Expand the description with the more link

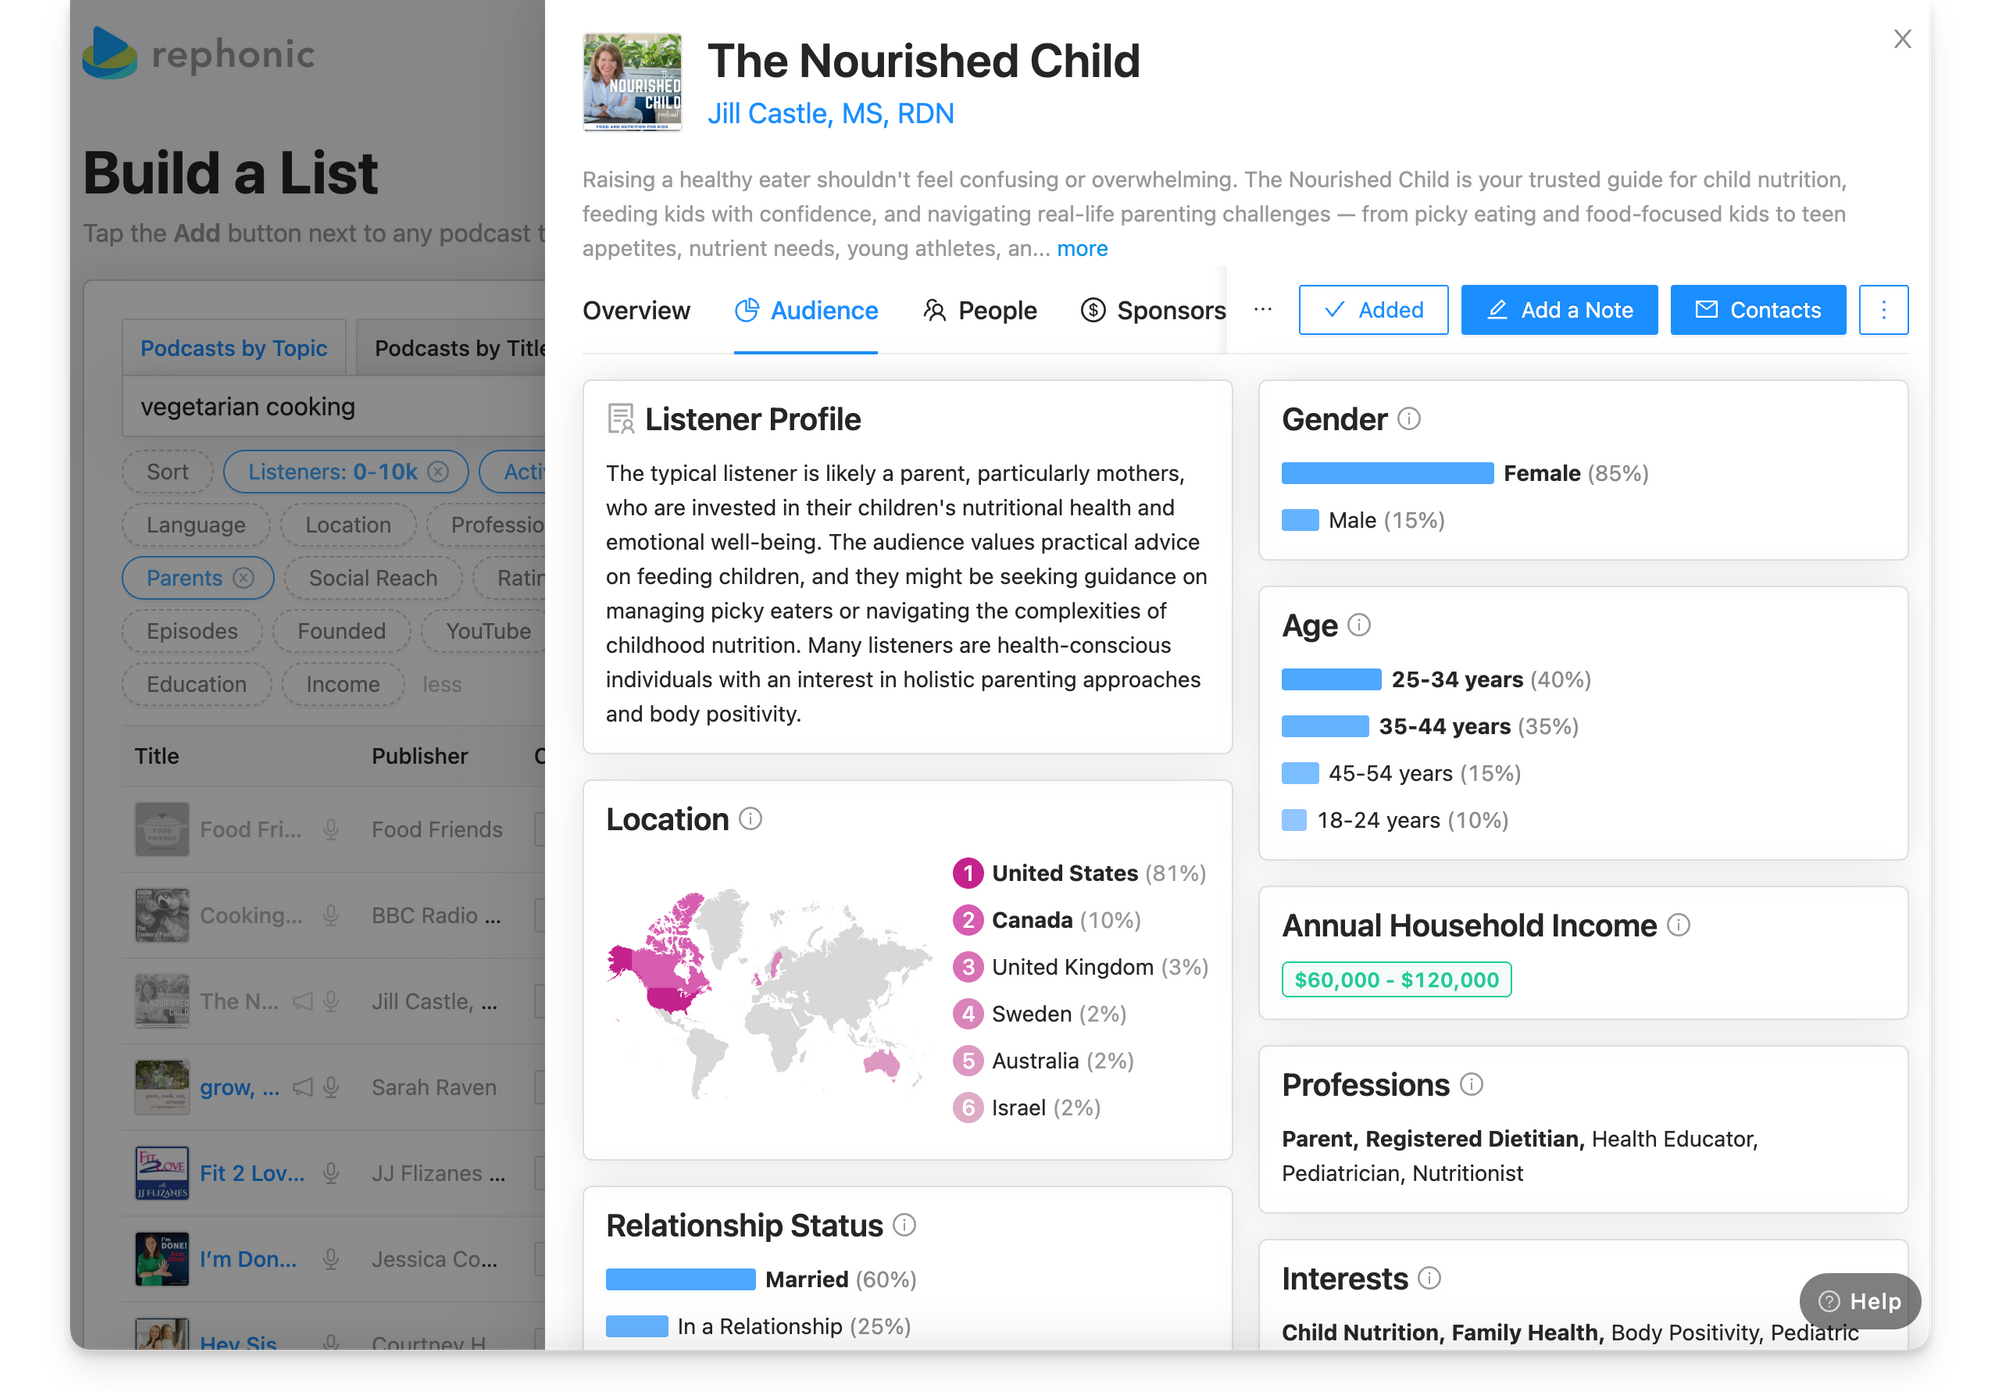1082,248
